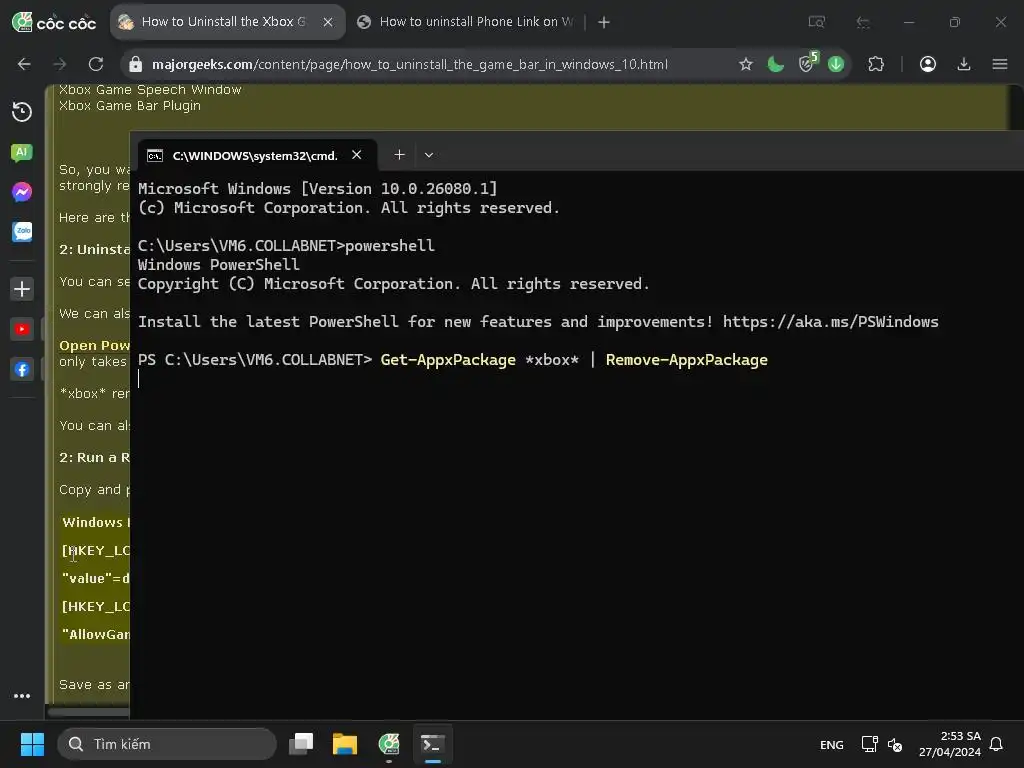Open Terminal from the taskbar
Viewport: 1024px width, 768px height.
click(432, 744)
